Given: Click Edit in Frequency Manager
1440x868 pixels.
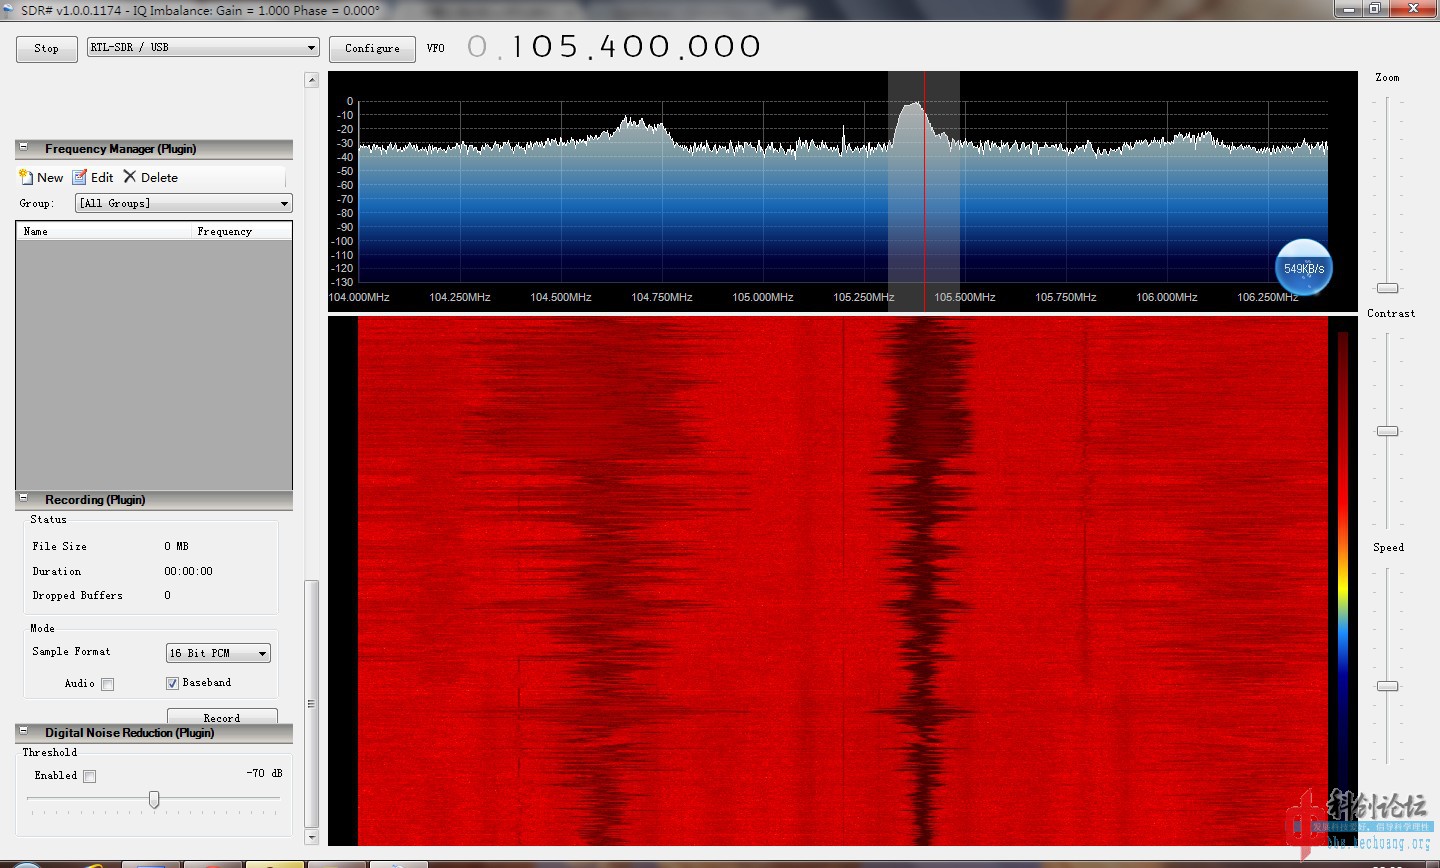Looking at the screenshot, I should (93, 177).
